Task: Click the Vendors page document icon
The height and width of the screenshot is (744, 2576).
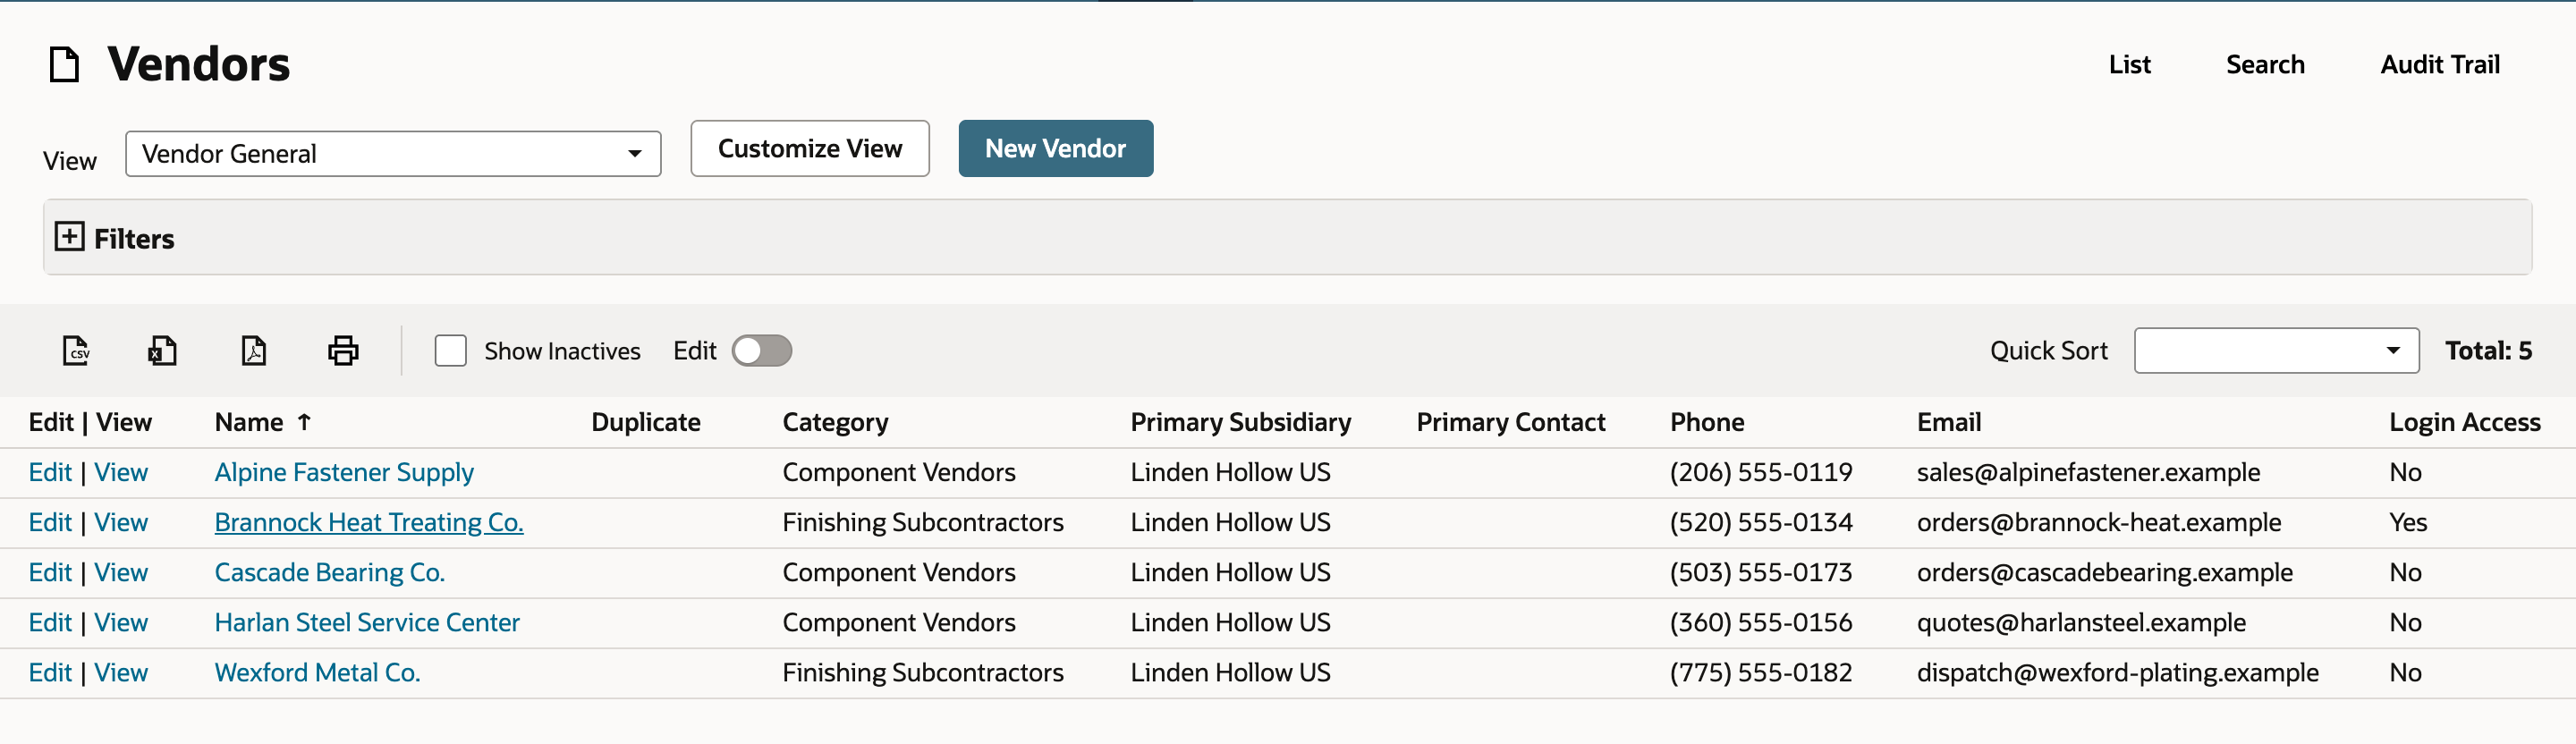Action: click(x=65, y=64)
